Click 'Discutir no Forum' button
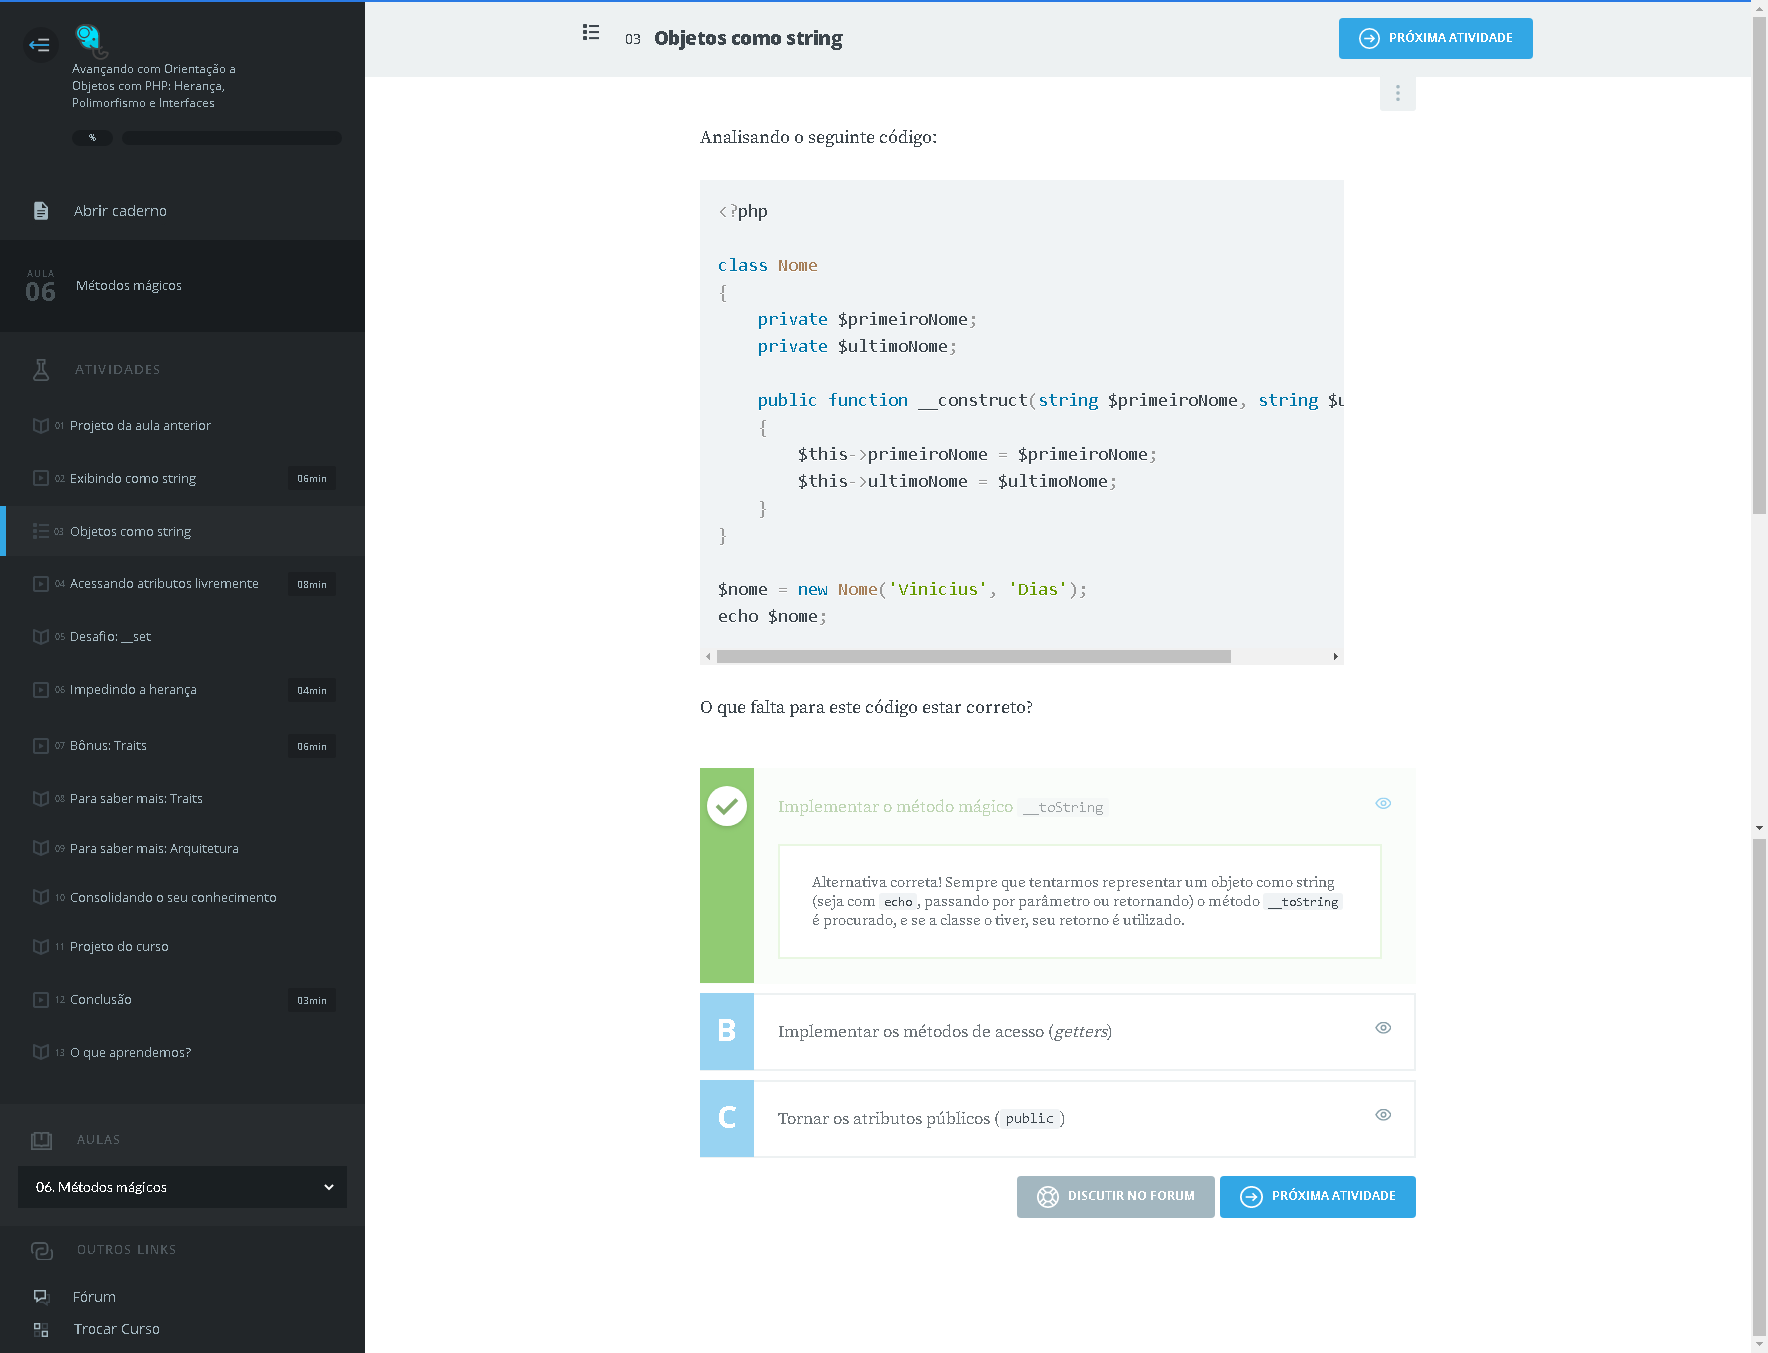The height and width of the screenshot is (1353, 1768). coord(1115,1196)
